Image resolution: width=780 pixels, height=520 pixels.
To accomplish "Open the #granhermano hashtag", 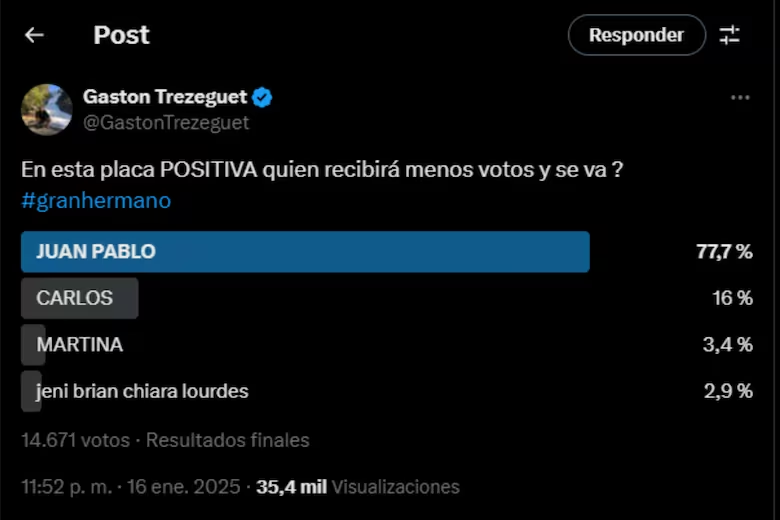I will 96,200.
